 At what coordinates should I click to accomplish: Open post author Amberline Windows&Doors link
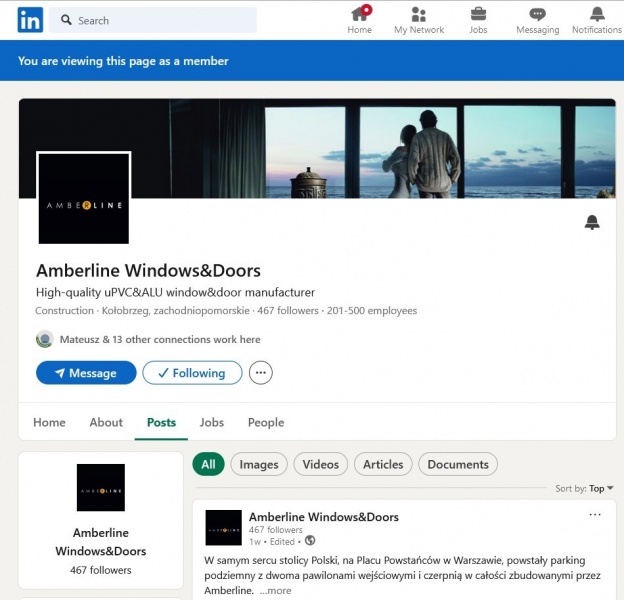[x=324, y=517]
